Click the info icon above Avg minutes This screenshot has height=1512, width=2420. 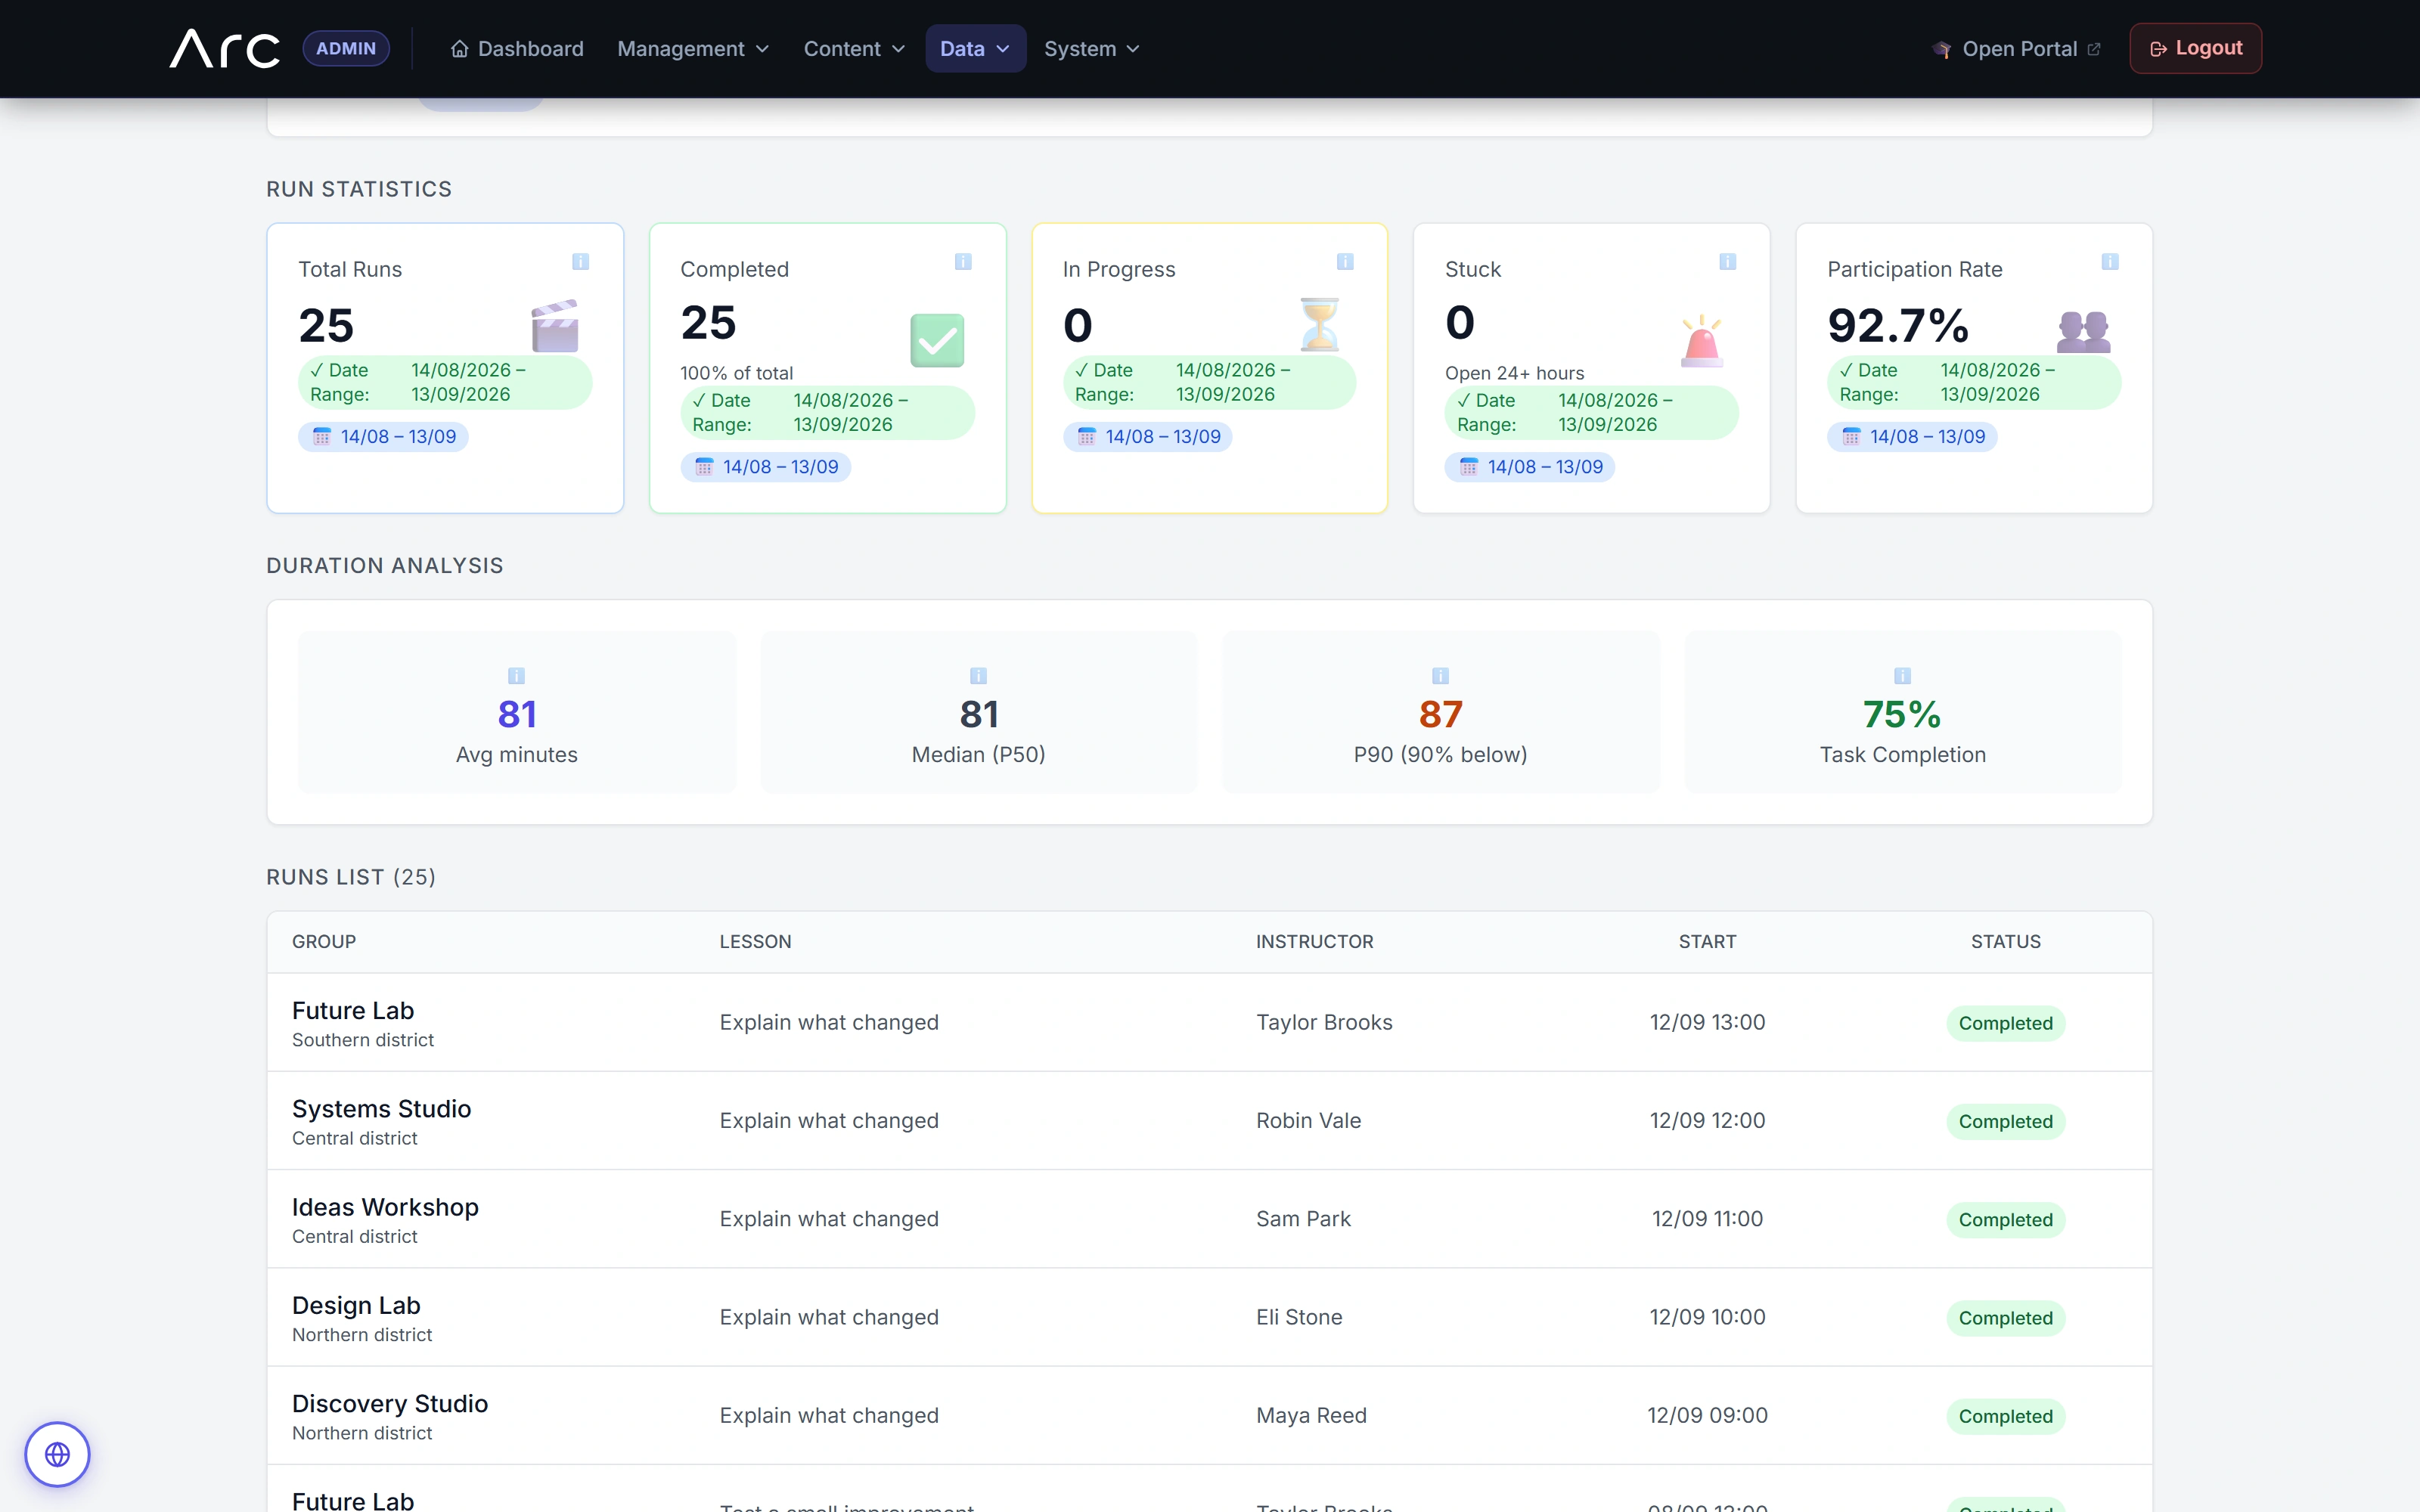(x=516, y=676)
